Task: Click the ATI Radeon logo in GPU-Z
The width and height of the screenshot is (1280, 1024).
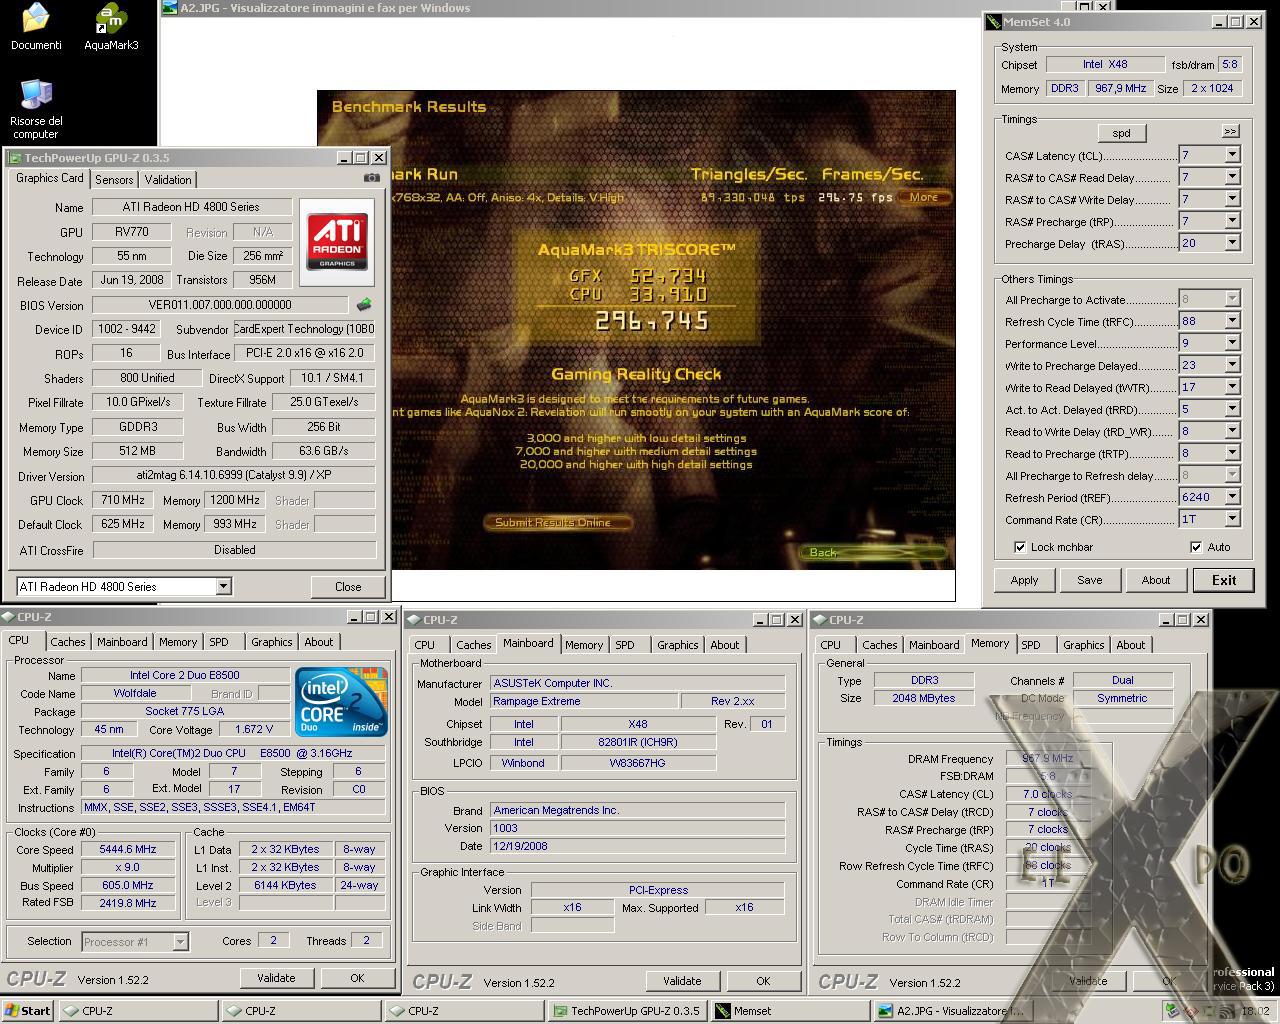Action: (337, 240)
